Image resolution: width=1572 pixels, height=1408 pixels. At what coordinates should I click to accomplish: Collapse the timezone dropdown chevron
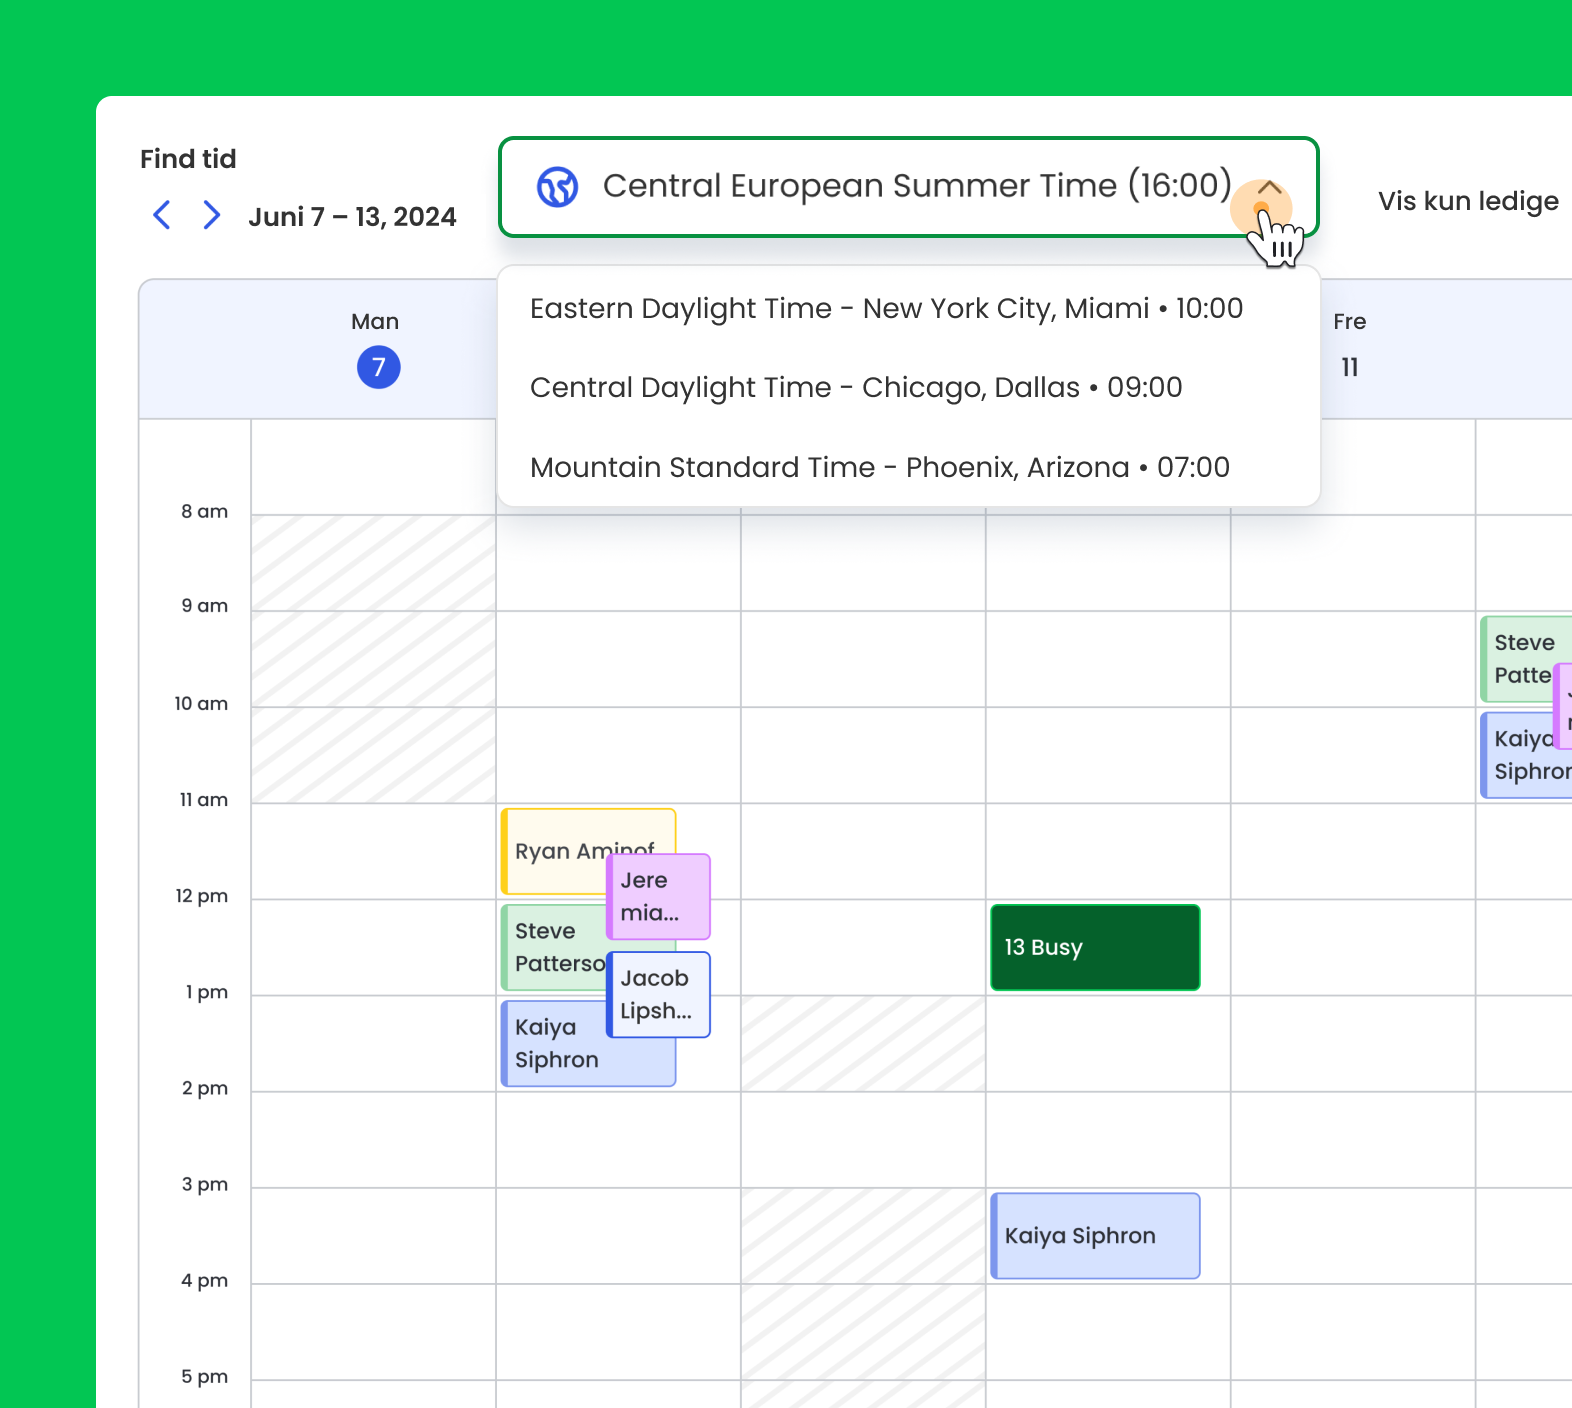click(x=1269, y=188)
